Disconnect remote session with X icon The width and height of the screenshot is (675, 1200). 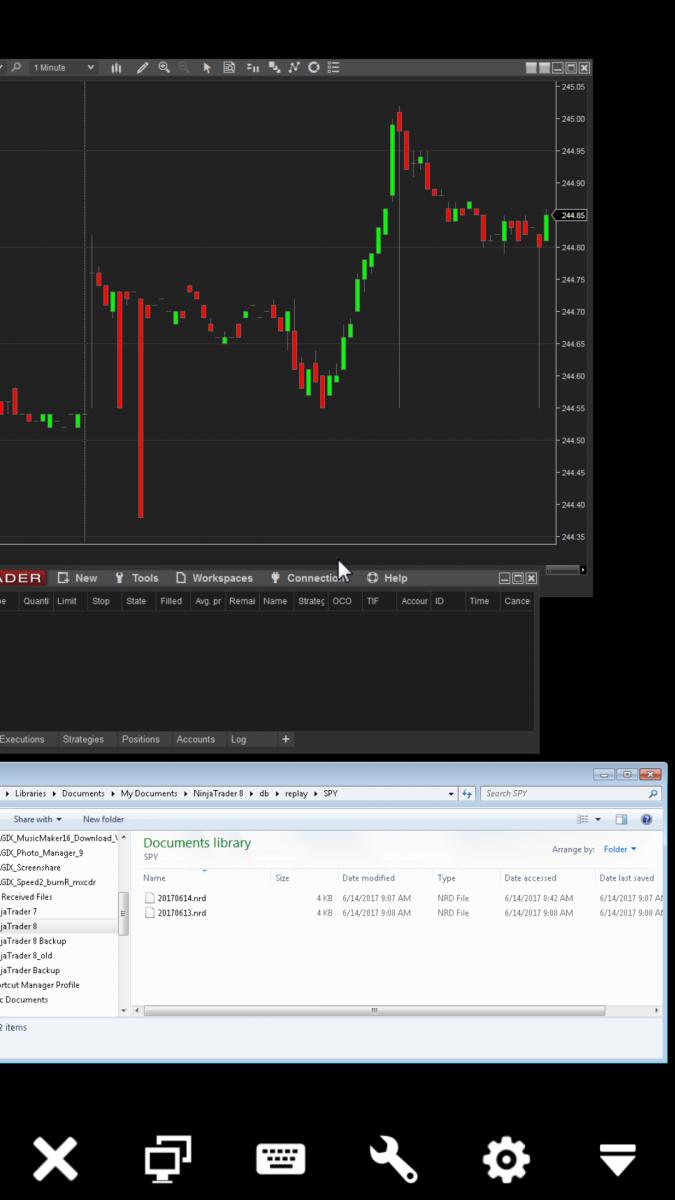click(55, 1160)
